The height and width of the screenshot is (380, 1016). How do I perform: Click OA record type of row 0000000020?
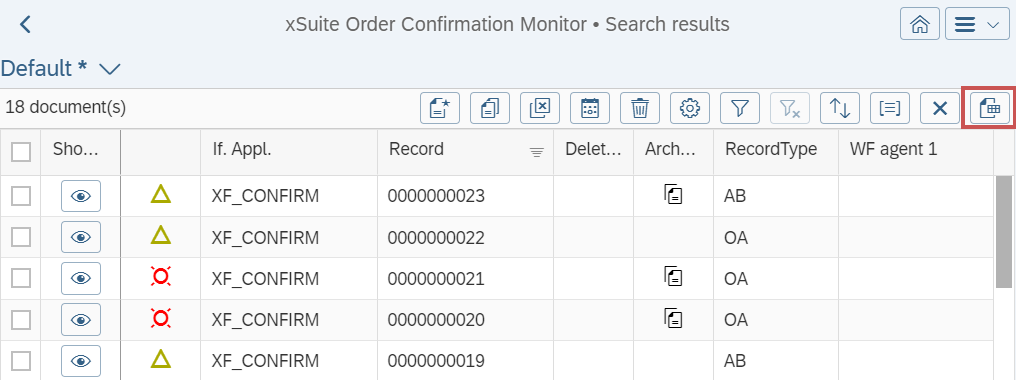(736, 320)
